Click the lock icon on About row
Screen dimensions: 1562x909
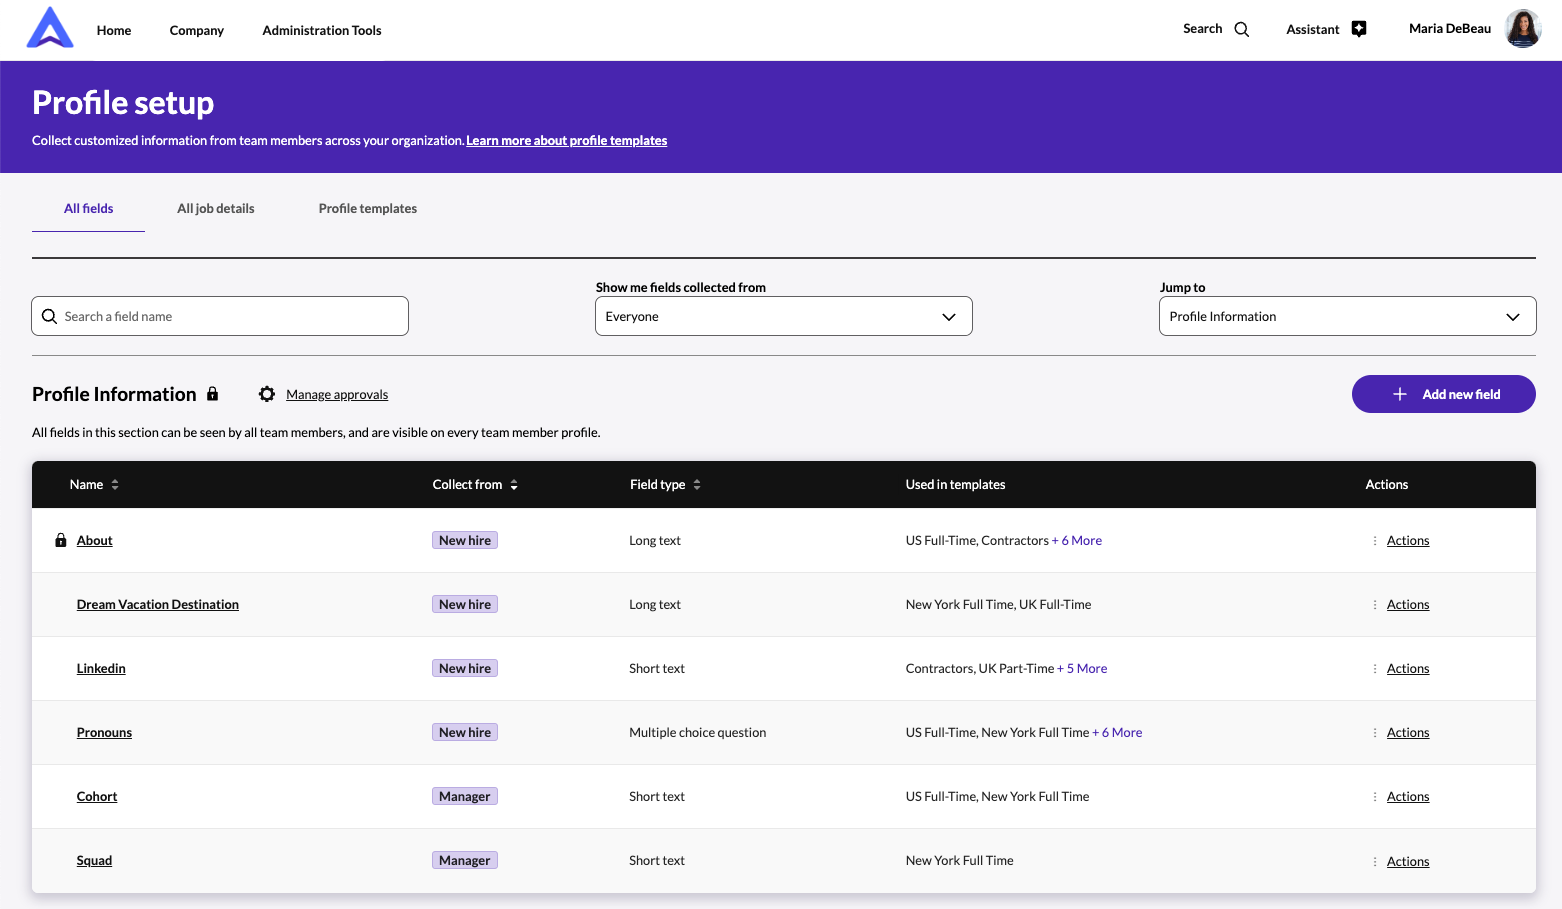61,540
